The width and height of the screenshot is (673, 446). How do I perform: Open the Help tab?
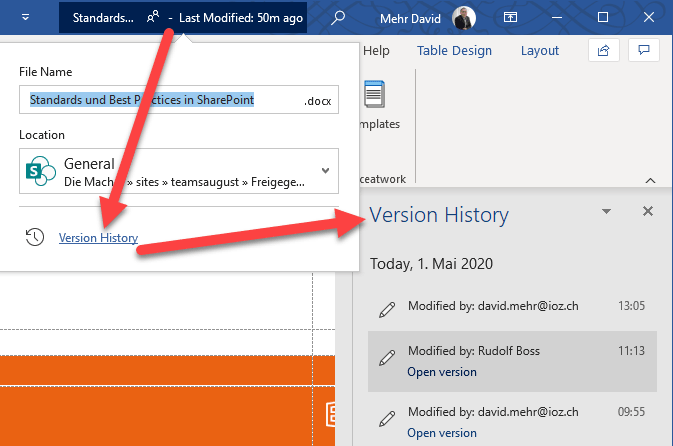pos(376,51)
